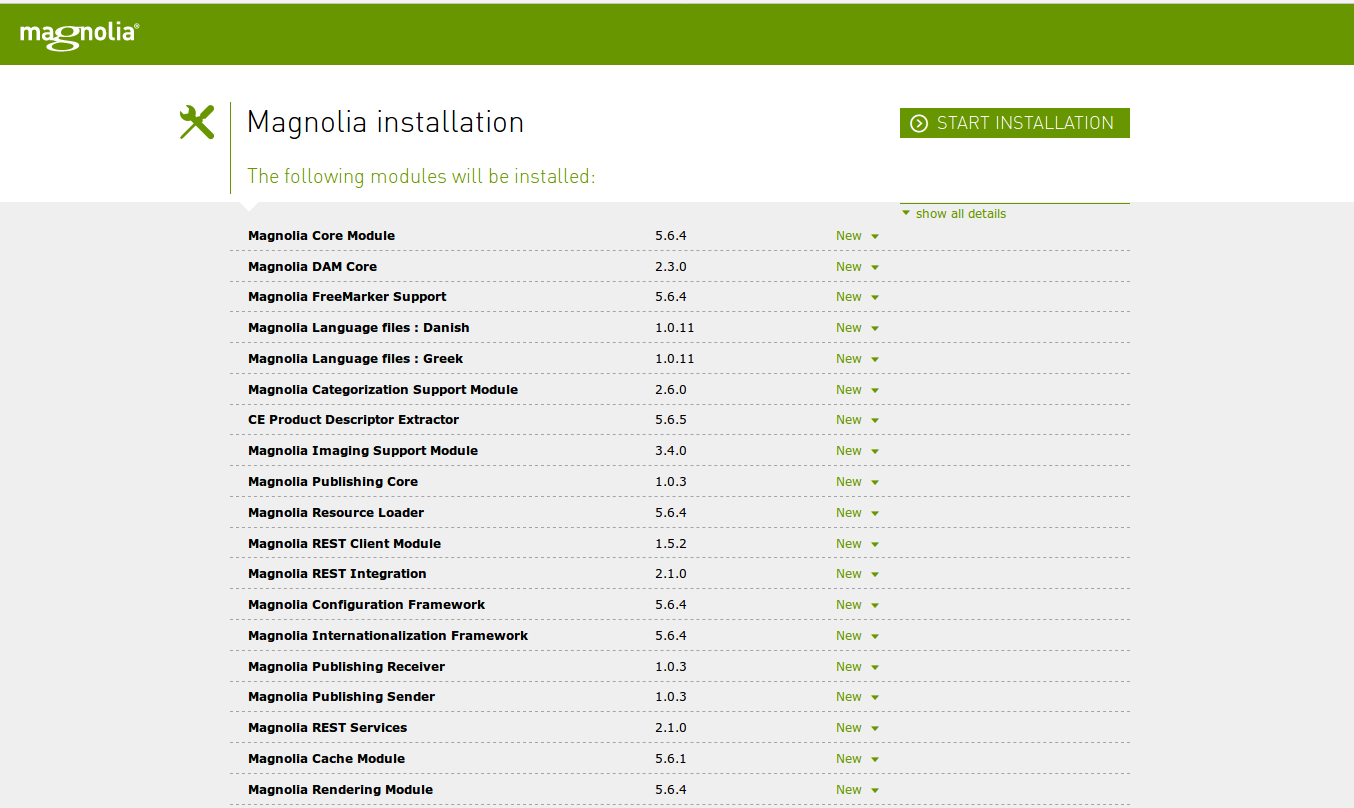Click version 1.0.3 of Magnolia Publishing Receiver
Screen dimensions: 1354x808
coord(671,667)
